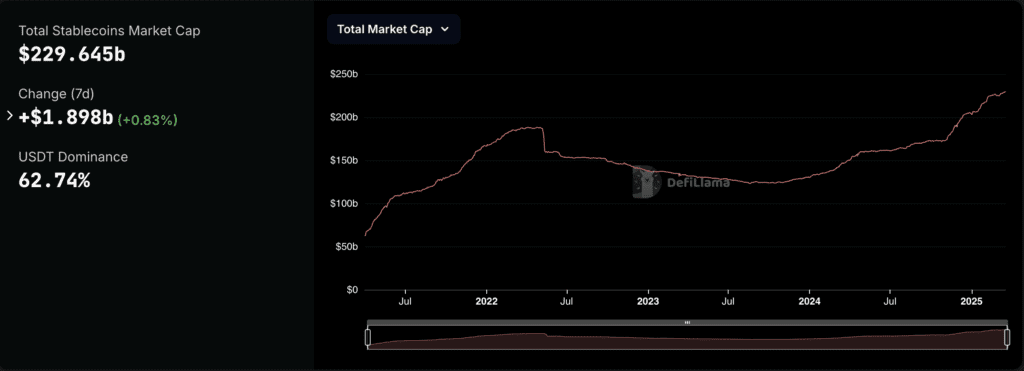Click the 2023 label on time axis

pos(648,302)
